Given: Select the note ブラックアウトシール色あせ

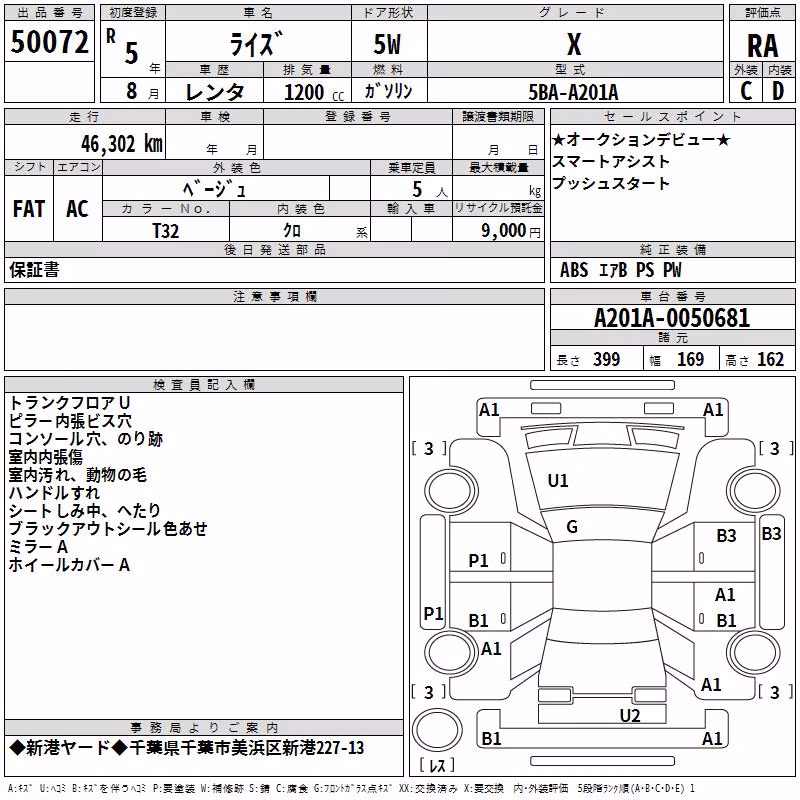Looking at the screenshot, I should click(108, 529).
